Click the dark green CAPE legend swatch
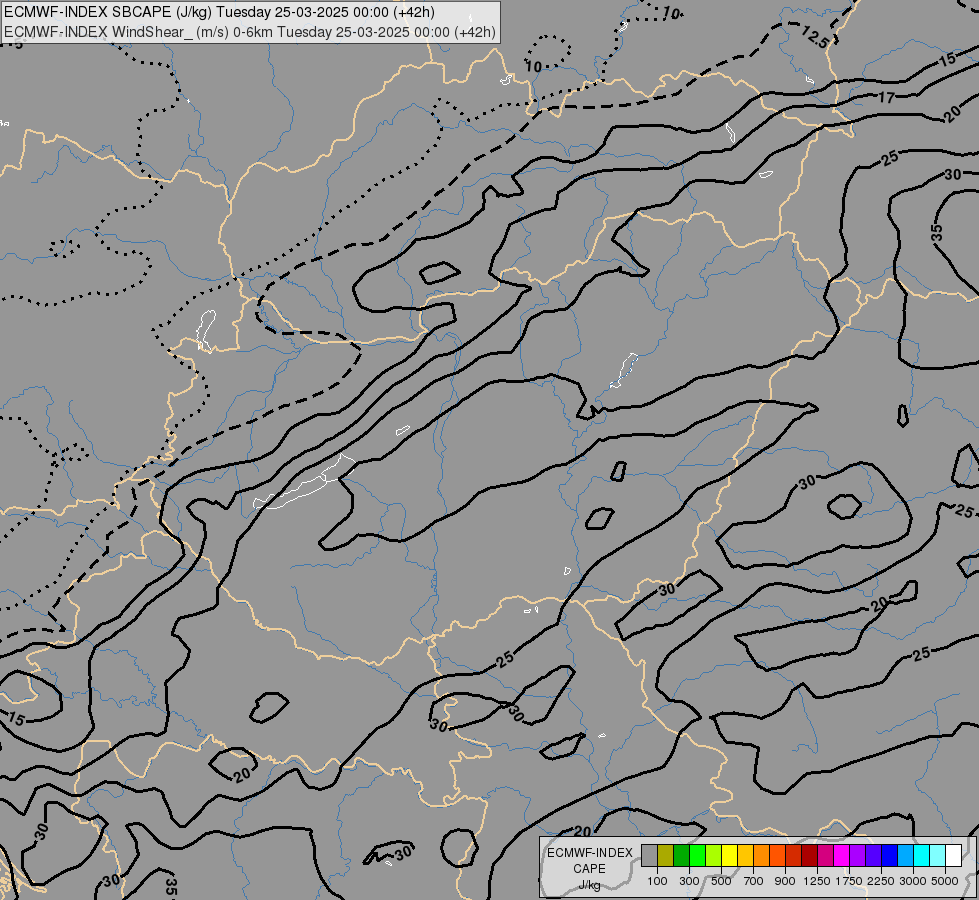Screen dimensions: 979x900 681,856
